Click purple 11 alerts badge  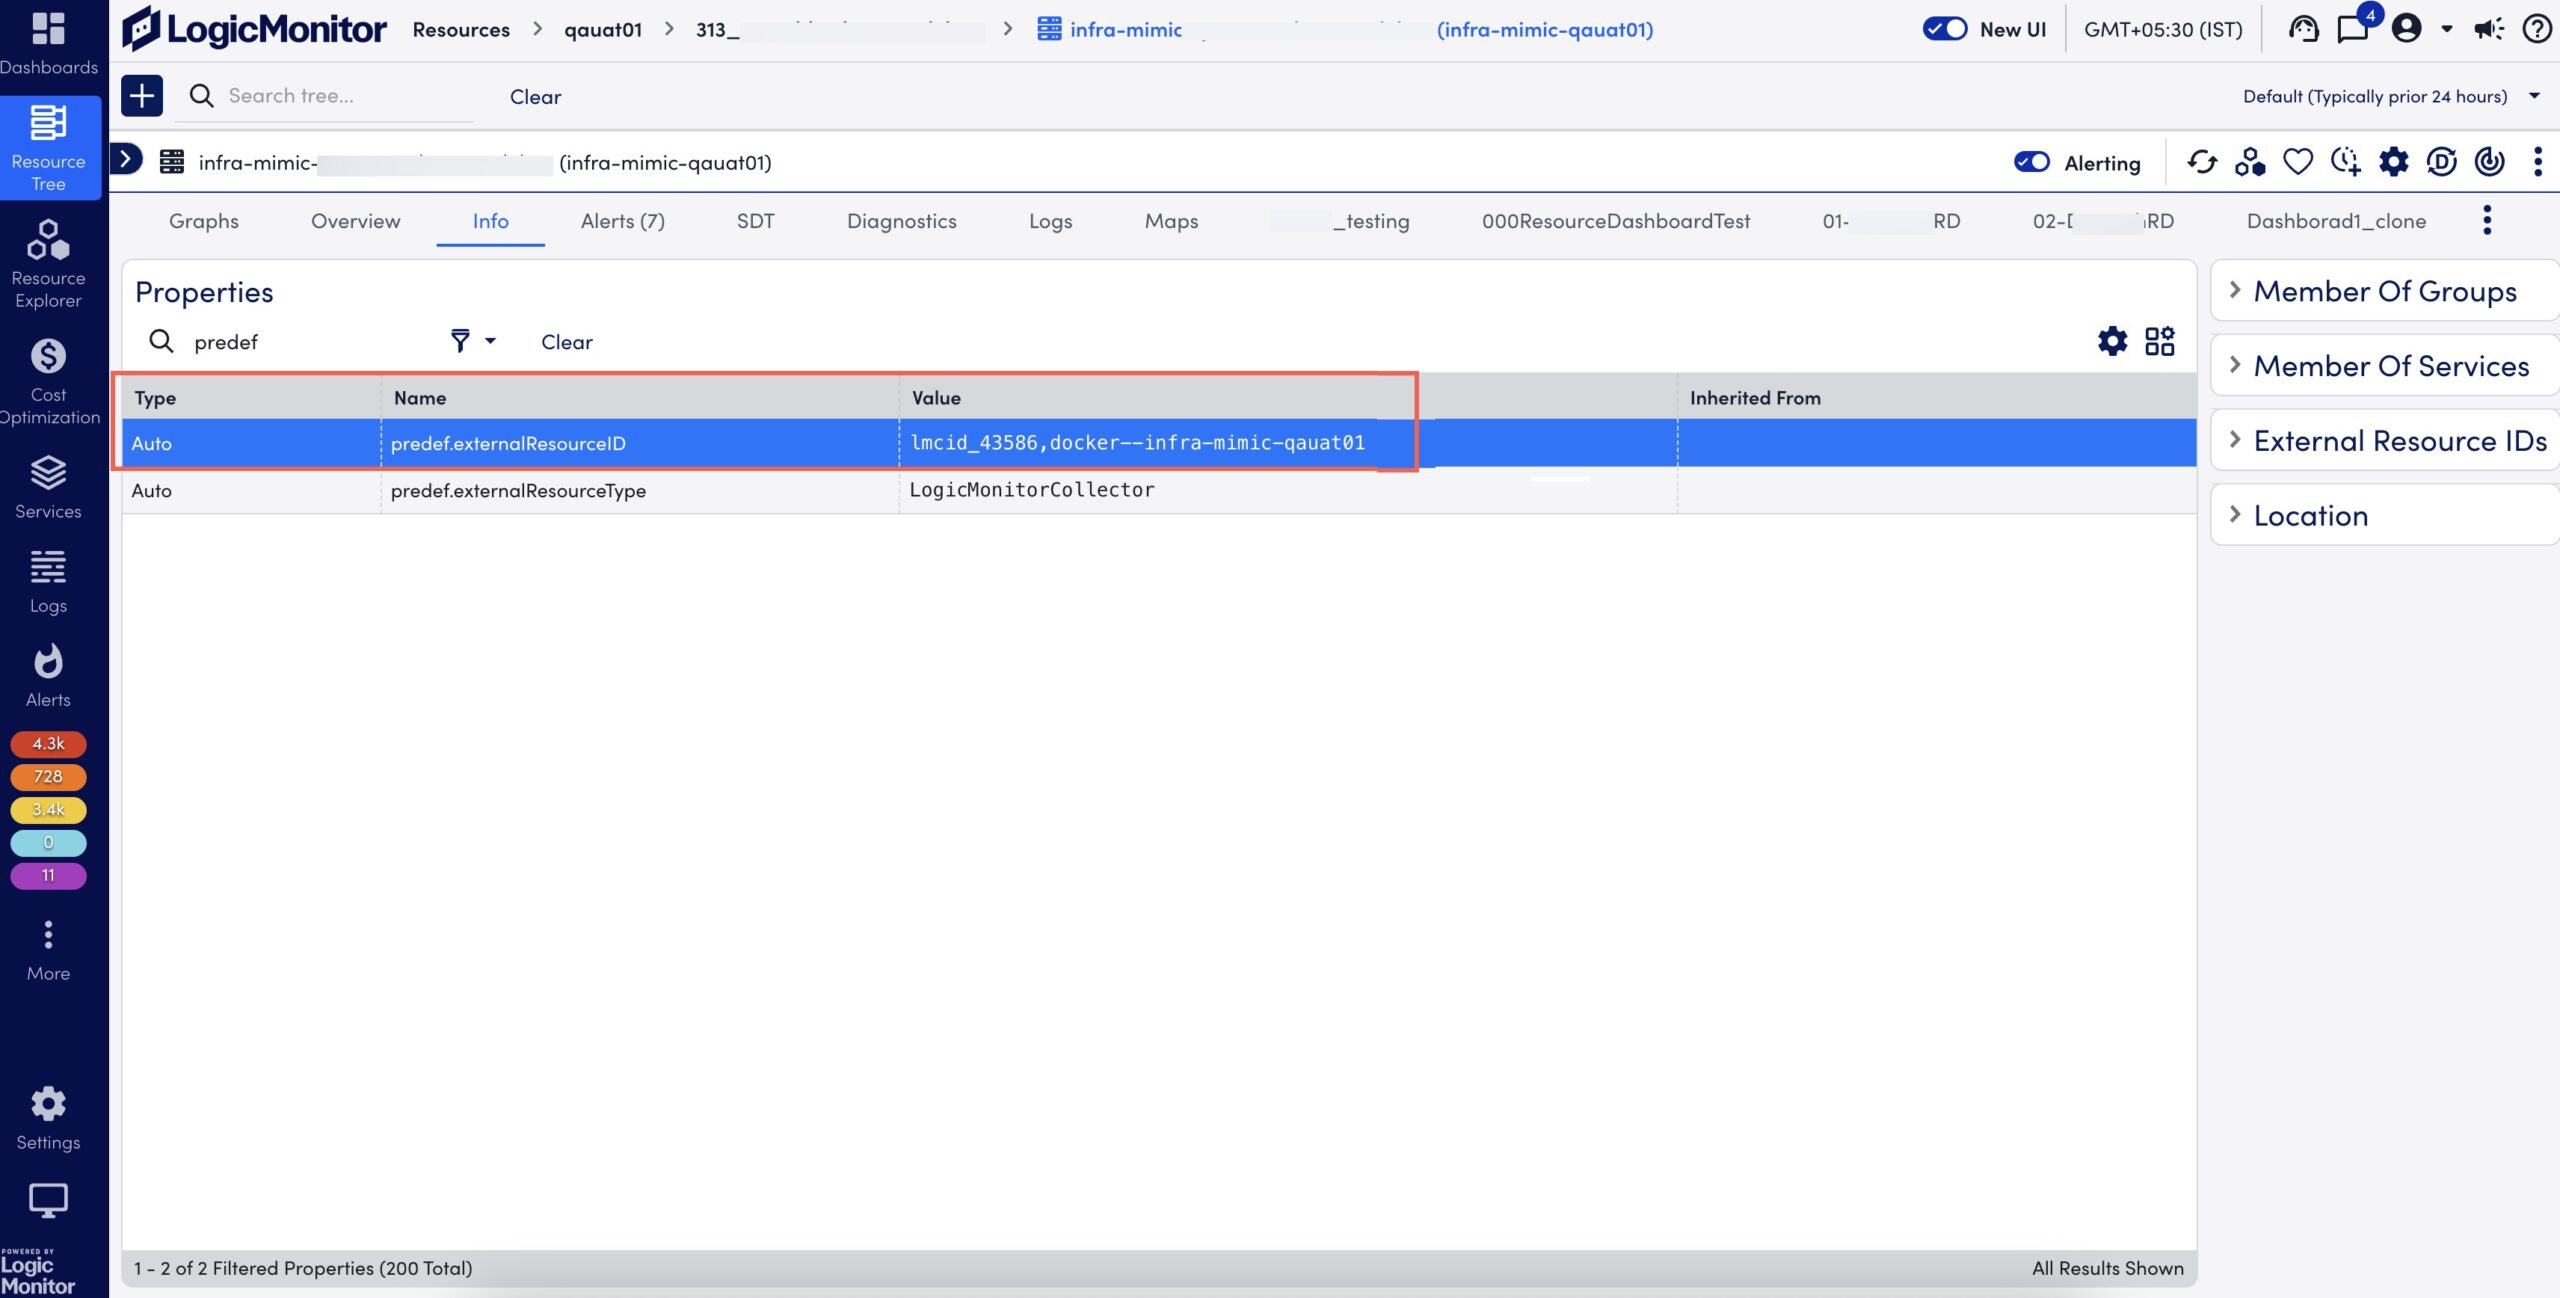click(x=48, y=875)
